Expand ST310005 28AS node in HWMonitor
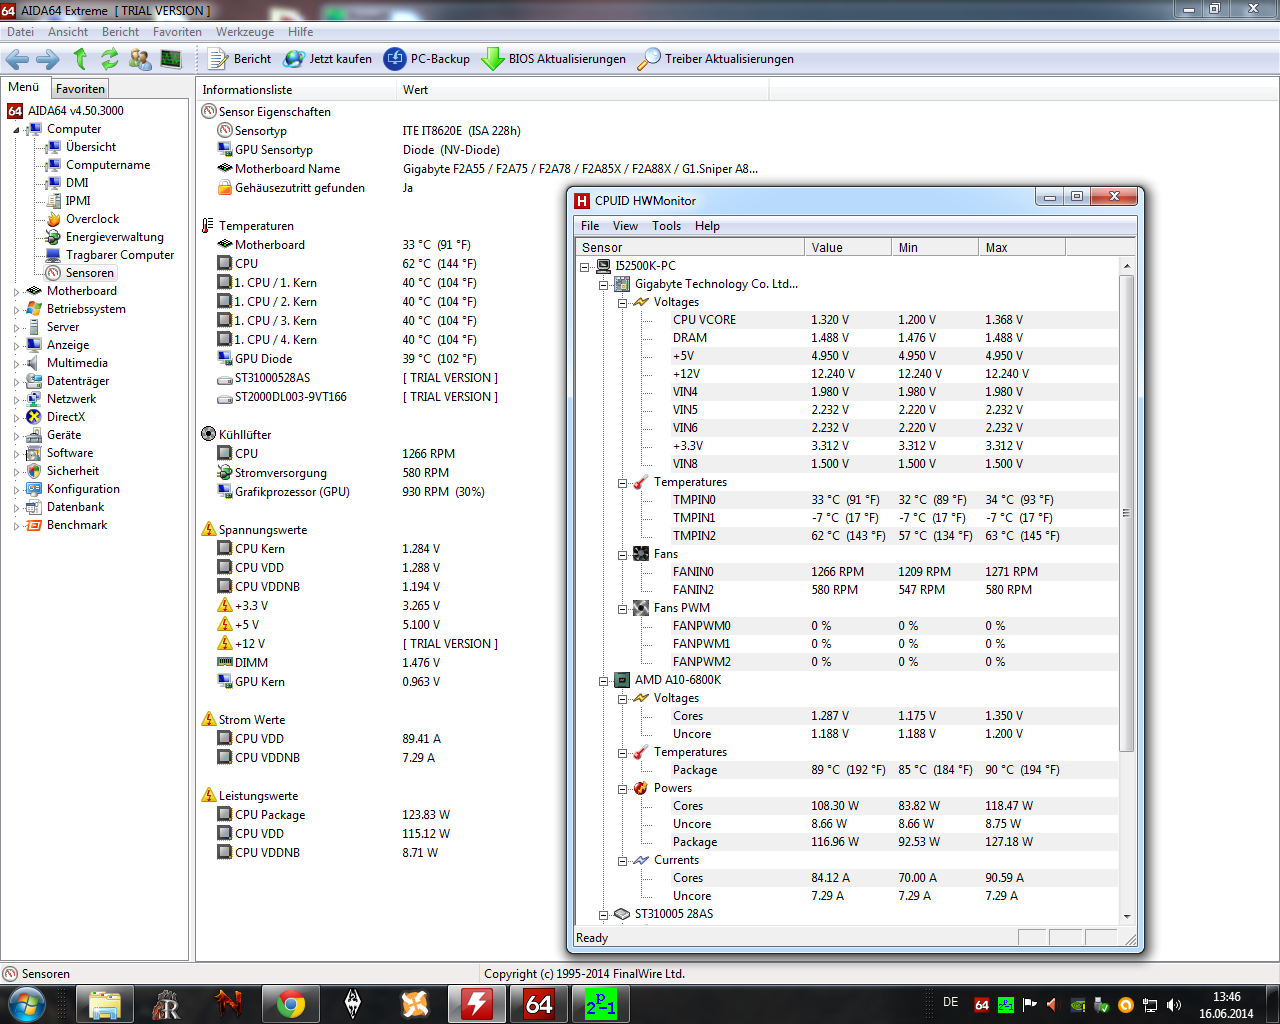Image resolution: width=1280 pixels, height=1024 pixels. point(604,914)
